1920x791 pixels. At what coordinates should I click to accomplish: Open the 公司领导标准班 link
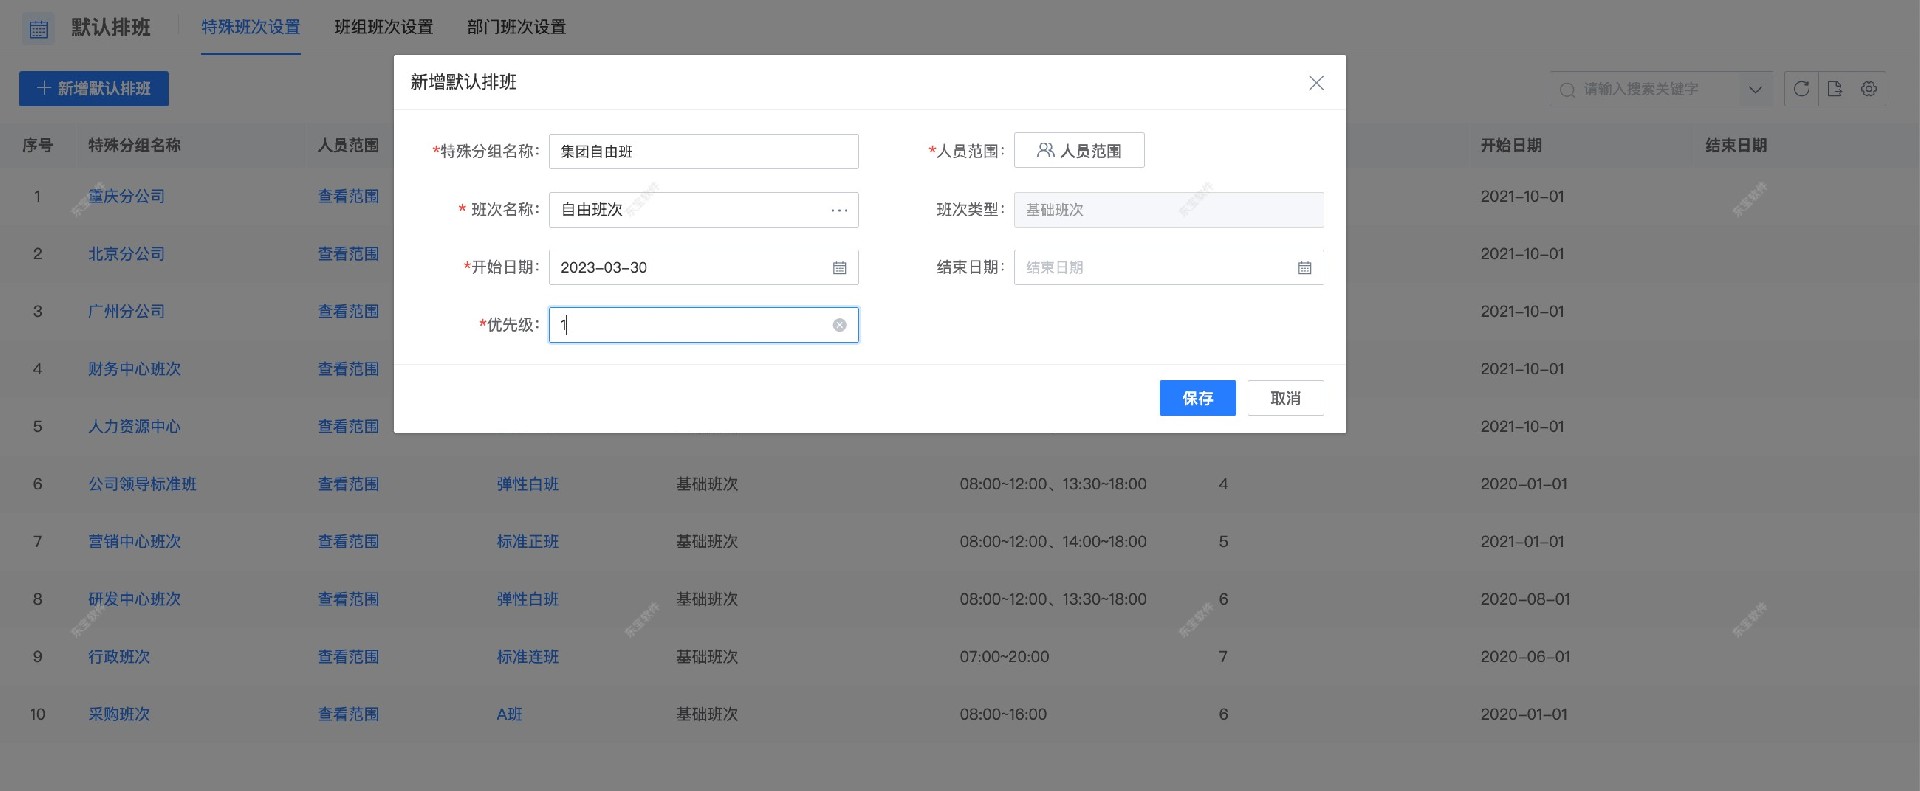pyautogui.click(x=142, y=484)
